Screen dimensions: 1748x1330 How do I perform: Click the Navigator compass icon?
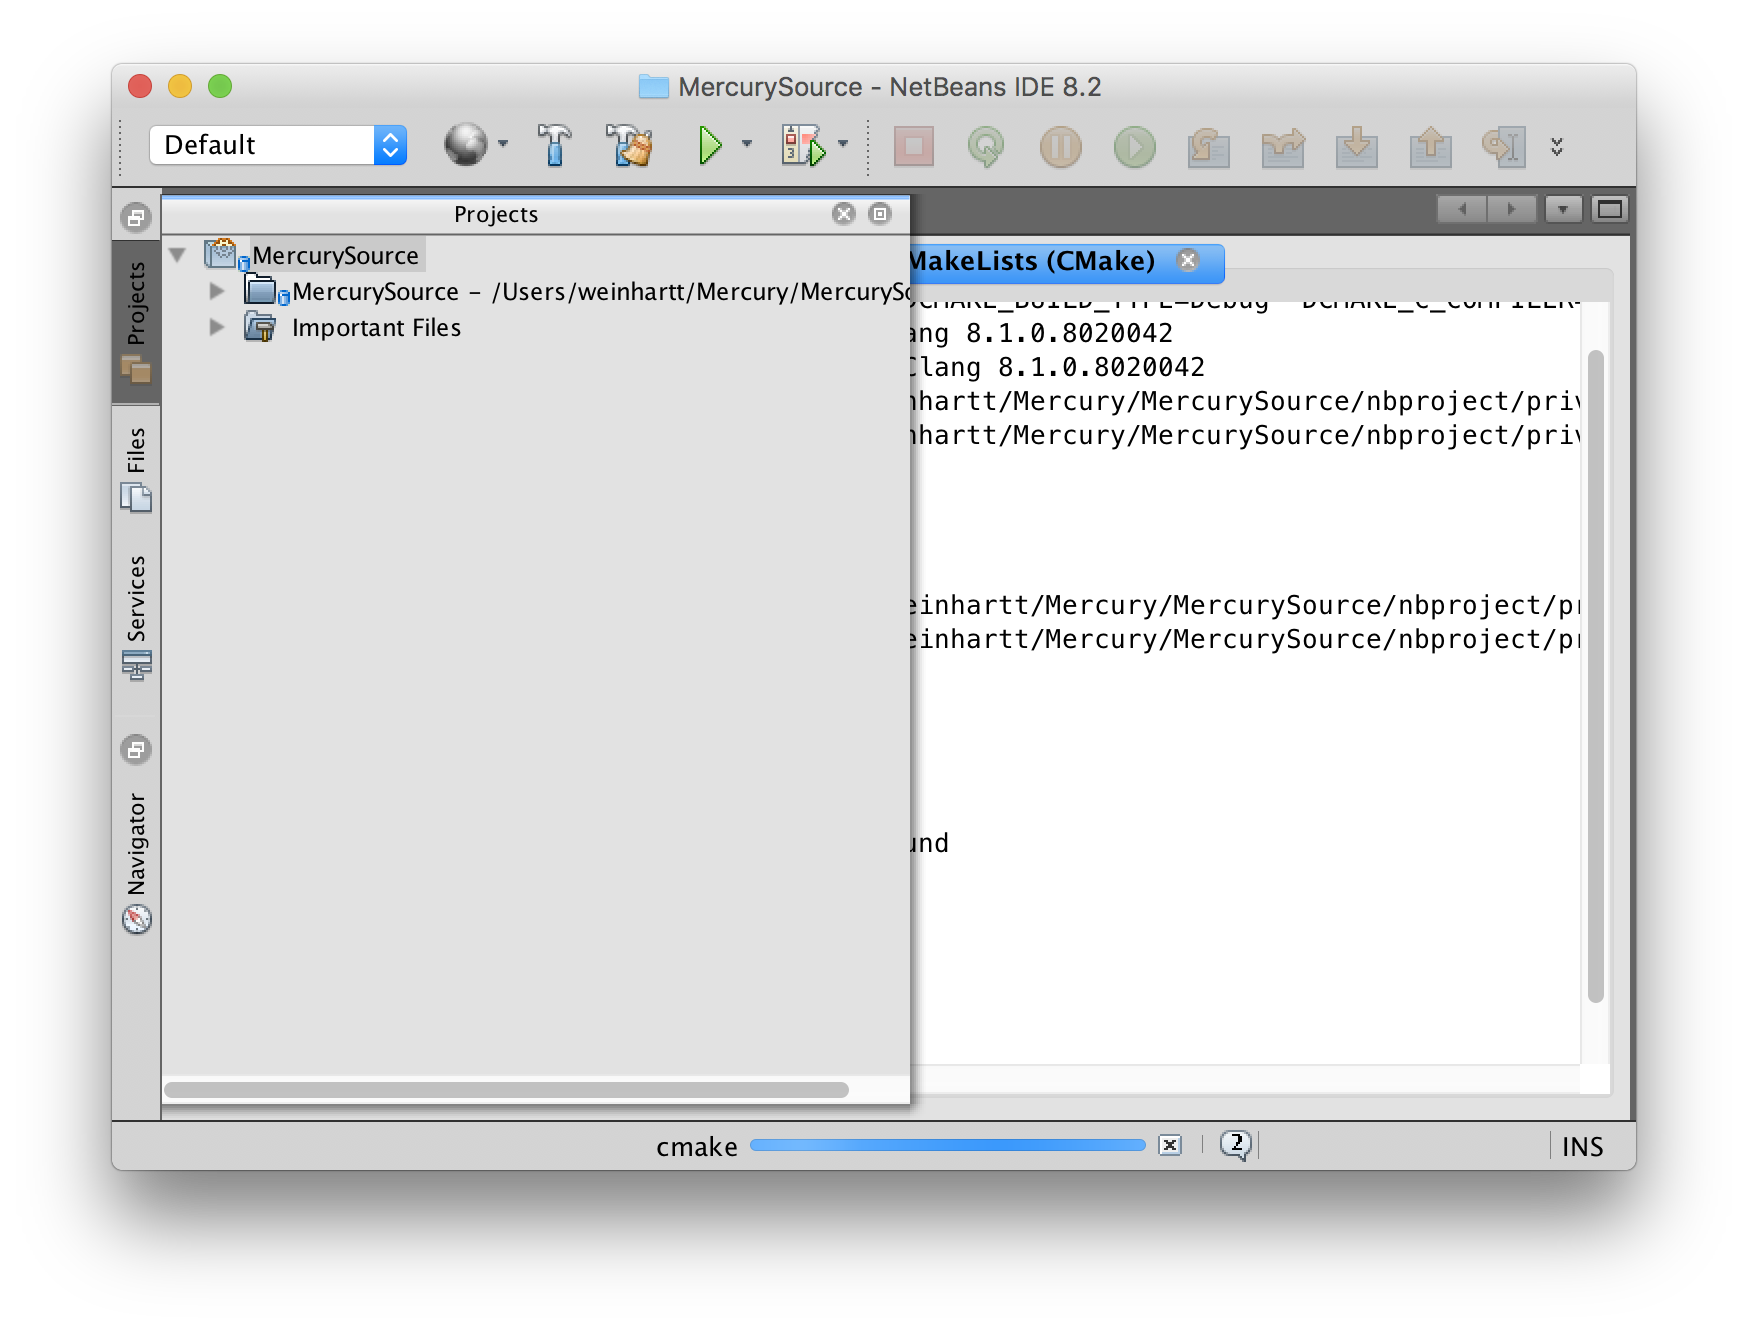(x=136, y=919)
